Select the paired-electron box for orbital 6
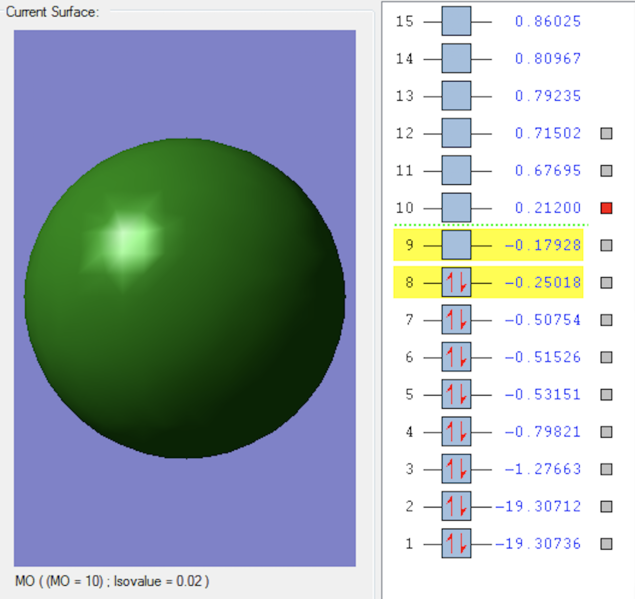635x599 pixels. 456,357
